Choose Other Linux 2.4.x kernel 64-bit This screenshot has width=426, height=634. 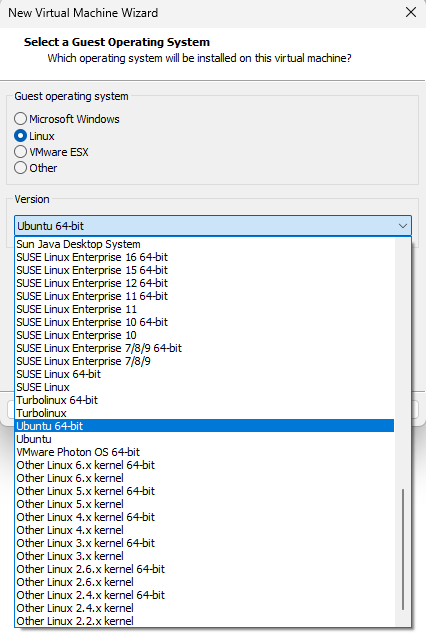pyautogui.click(x=205, y=595)
